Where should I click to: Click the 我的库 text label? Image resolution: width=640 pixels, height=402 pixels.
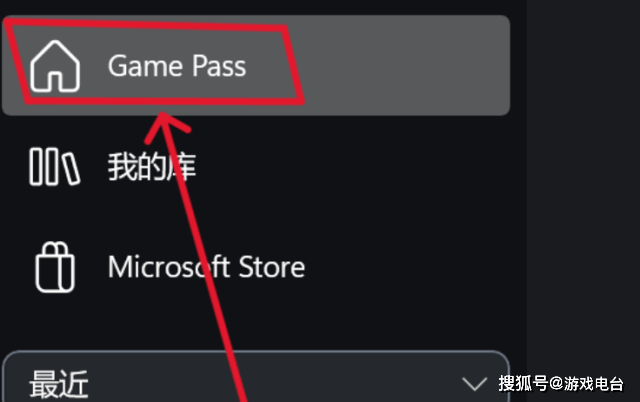point(152,167)
